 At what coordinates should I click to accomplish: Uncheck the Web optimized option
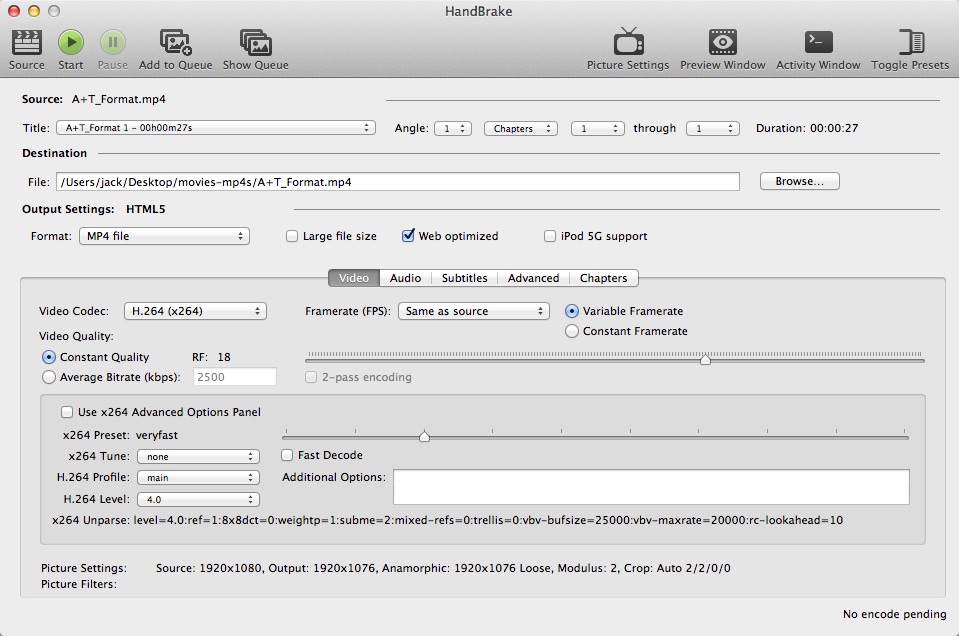click(x=408, y=237)
